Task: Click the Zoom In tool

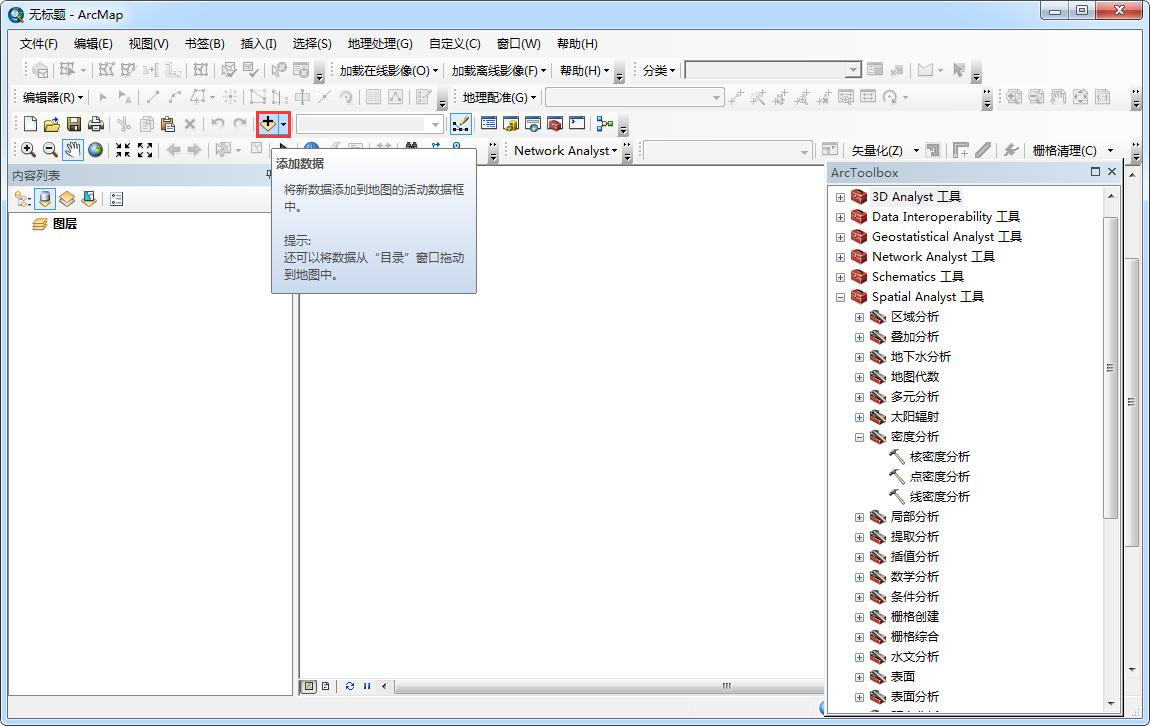Action: pos(28,149)
